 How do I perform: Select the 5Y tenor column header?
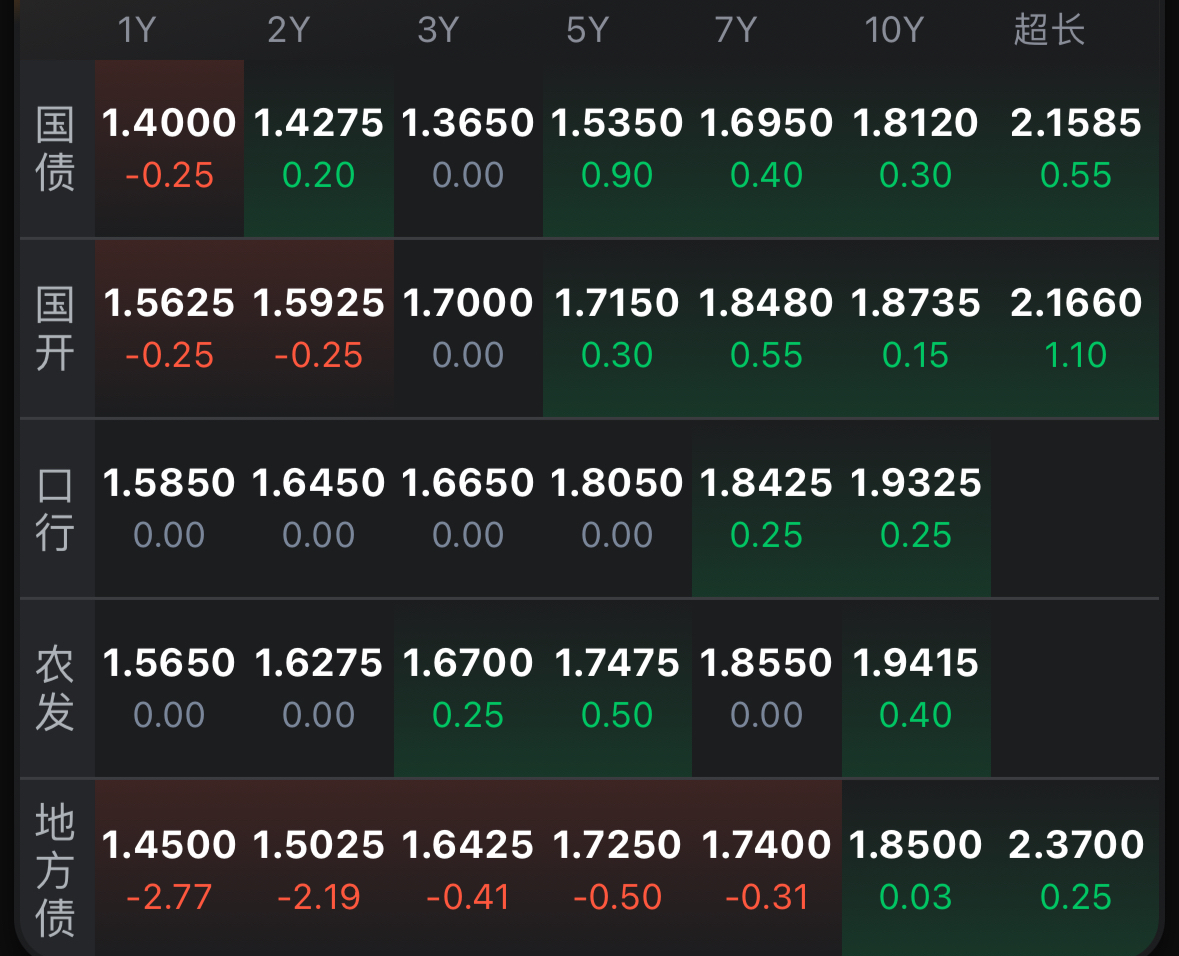(587, 30)
